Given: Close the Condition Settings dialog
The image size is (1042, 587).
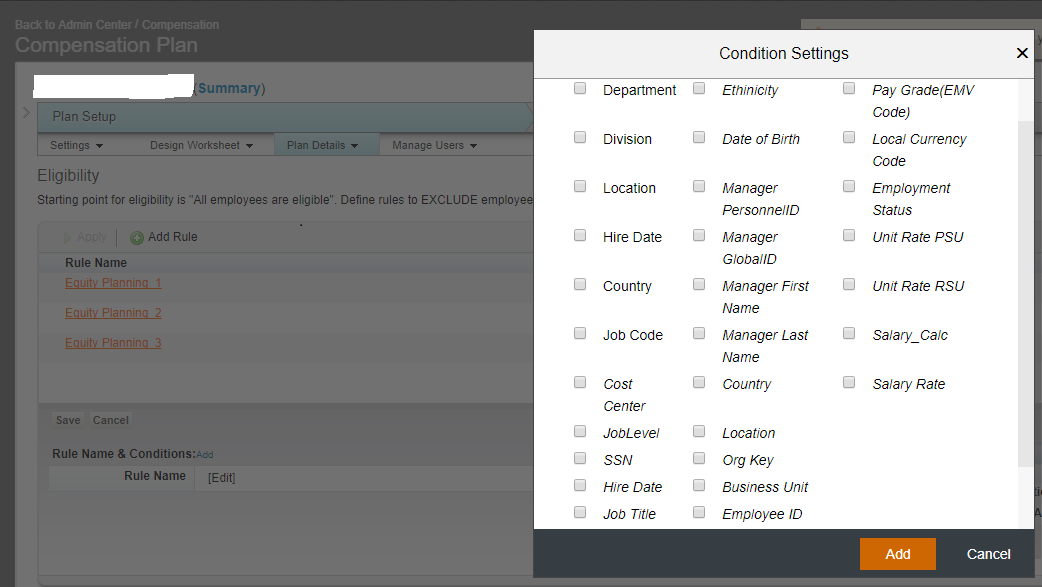Looking at the screenshot, I should pyautogui.click(x=1022, y=53).
